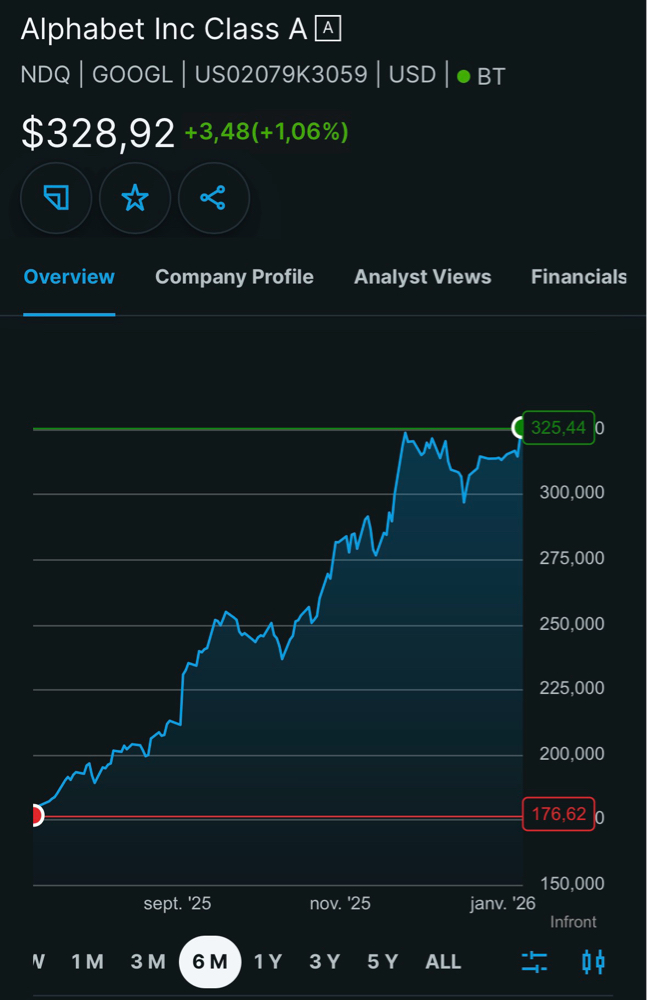Click the trade flag icon button

click(56, 198)
